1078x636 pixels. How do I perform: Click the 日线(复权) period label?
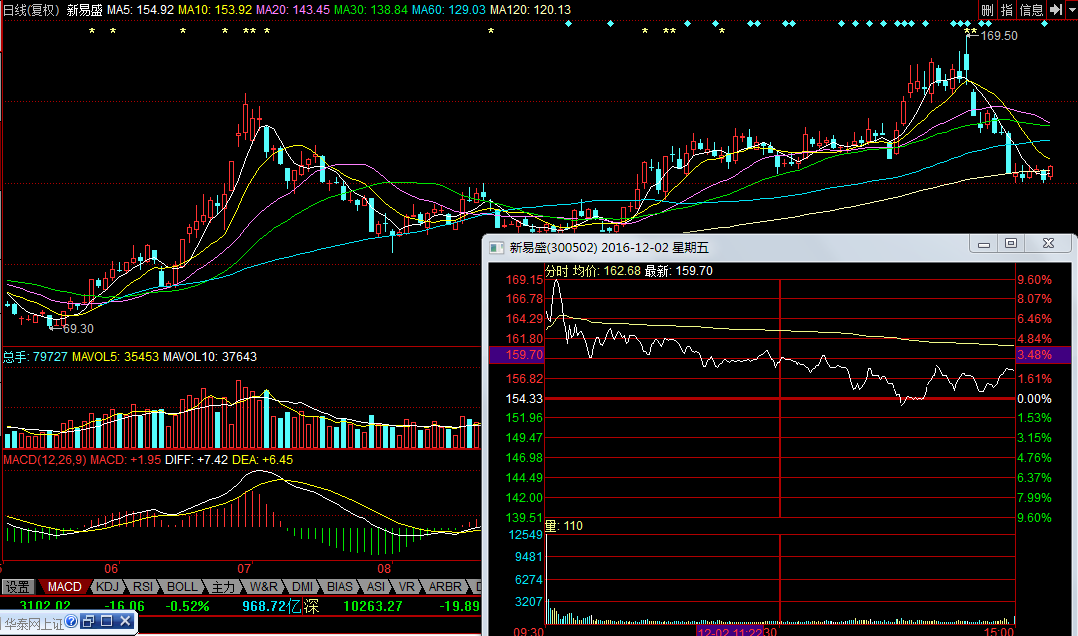click(x=32, y=10)
